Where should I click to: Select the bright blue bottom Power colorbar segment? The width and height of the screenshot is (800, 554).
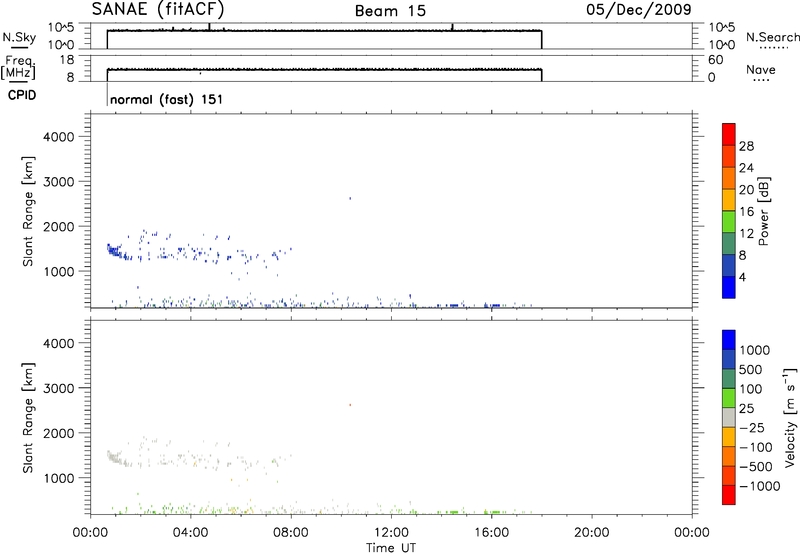[729, 287]
